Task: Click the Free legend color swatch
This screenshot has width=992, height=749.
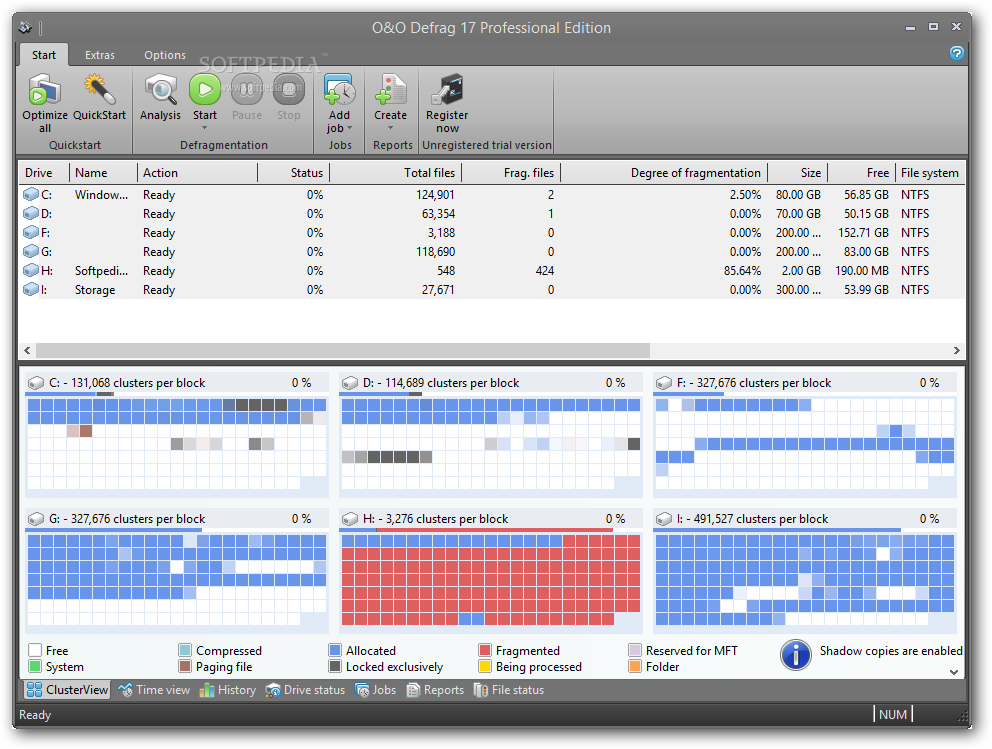Action: (35, 650)
